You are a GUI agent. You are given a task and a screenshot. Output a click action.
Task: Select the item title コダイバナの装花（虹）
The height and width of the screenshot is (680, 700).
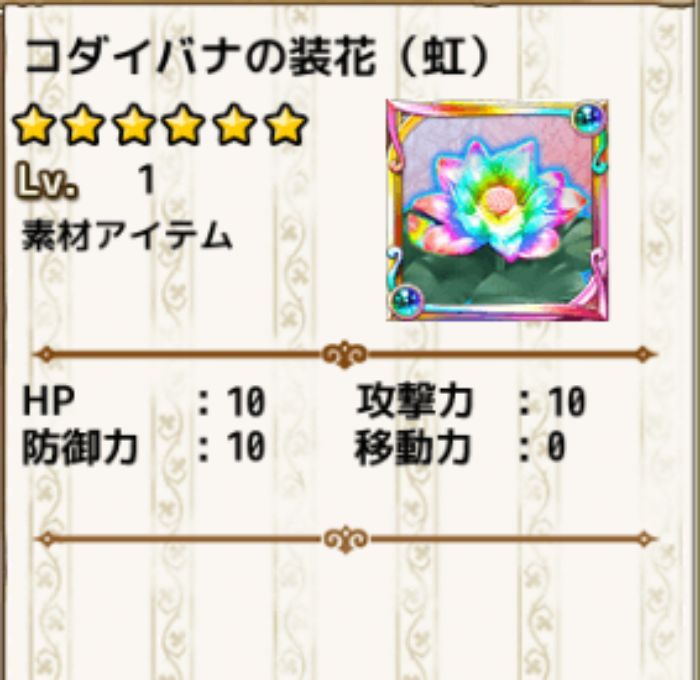tap(256, 59)
